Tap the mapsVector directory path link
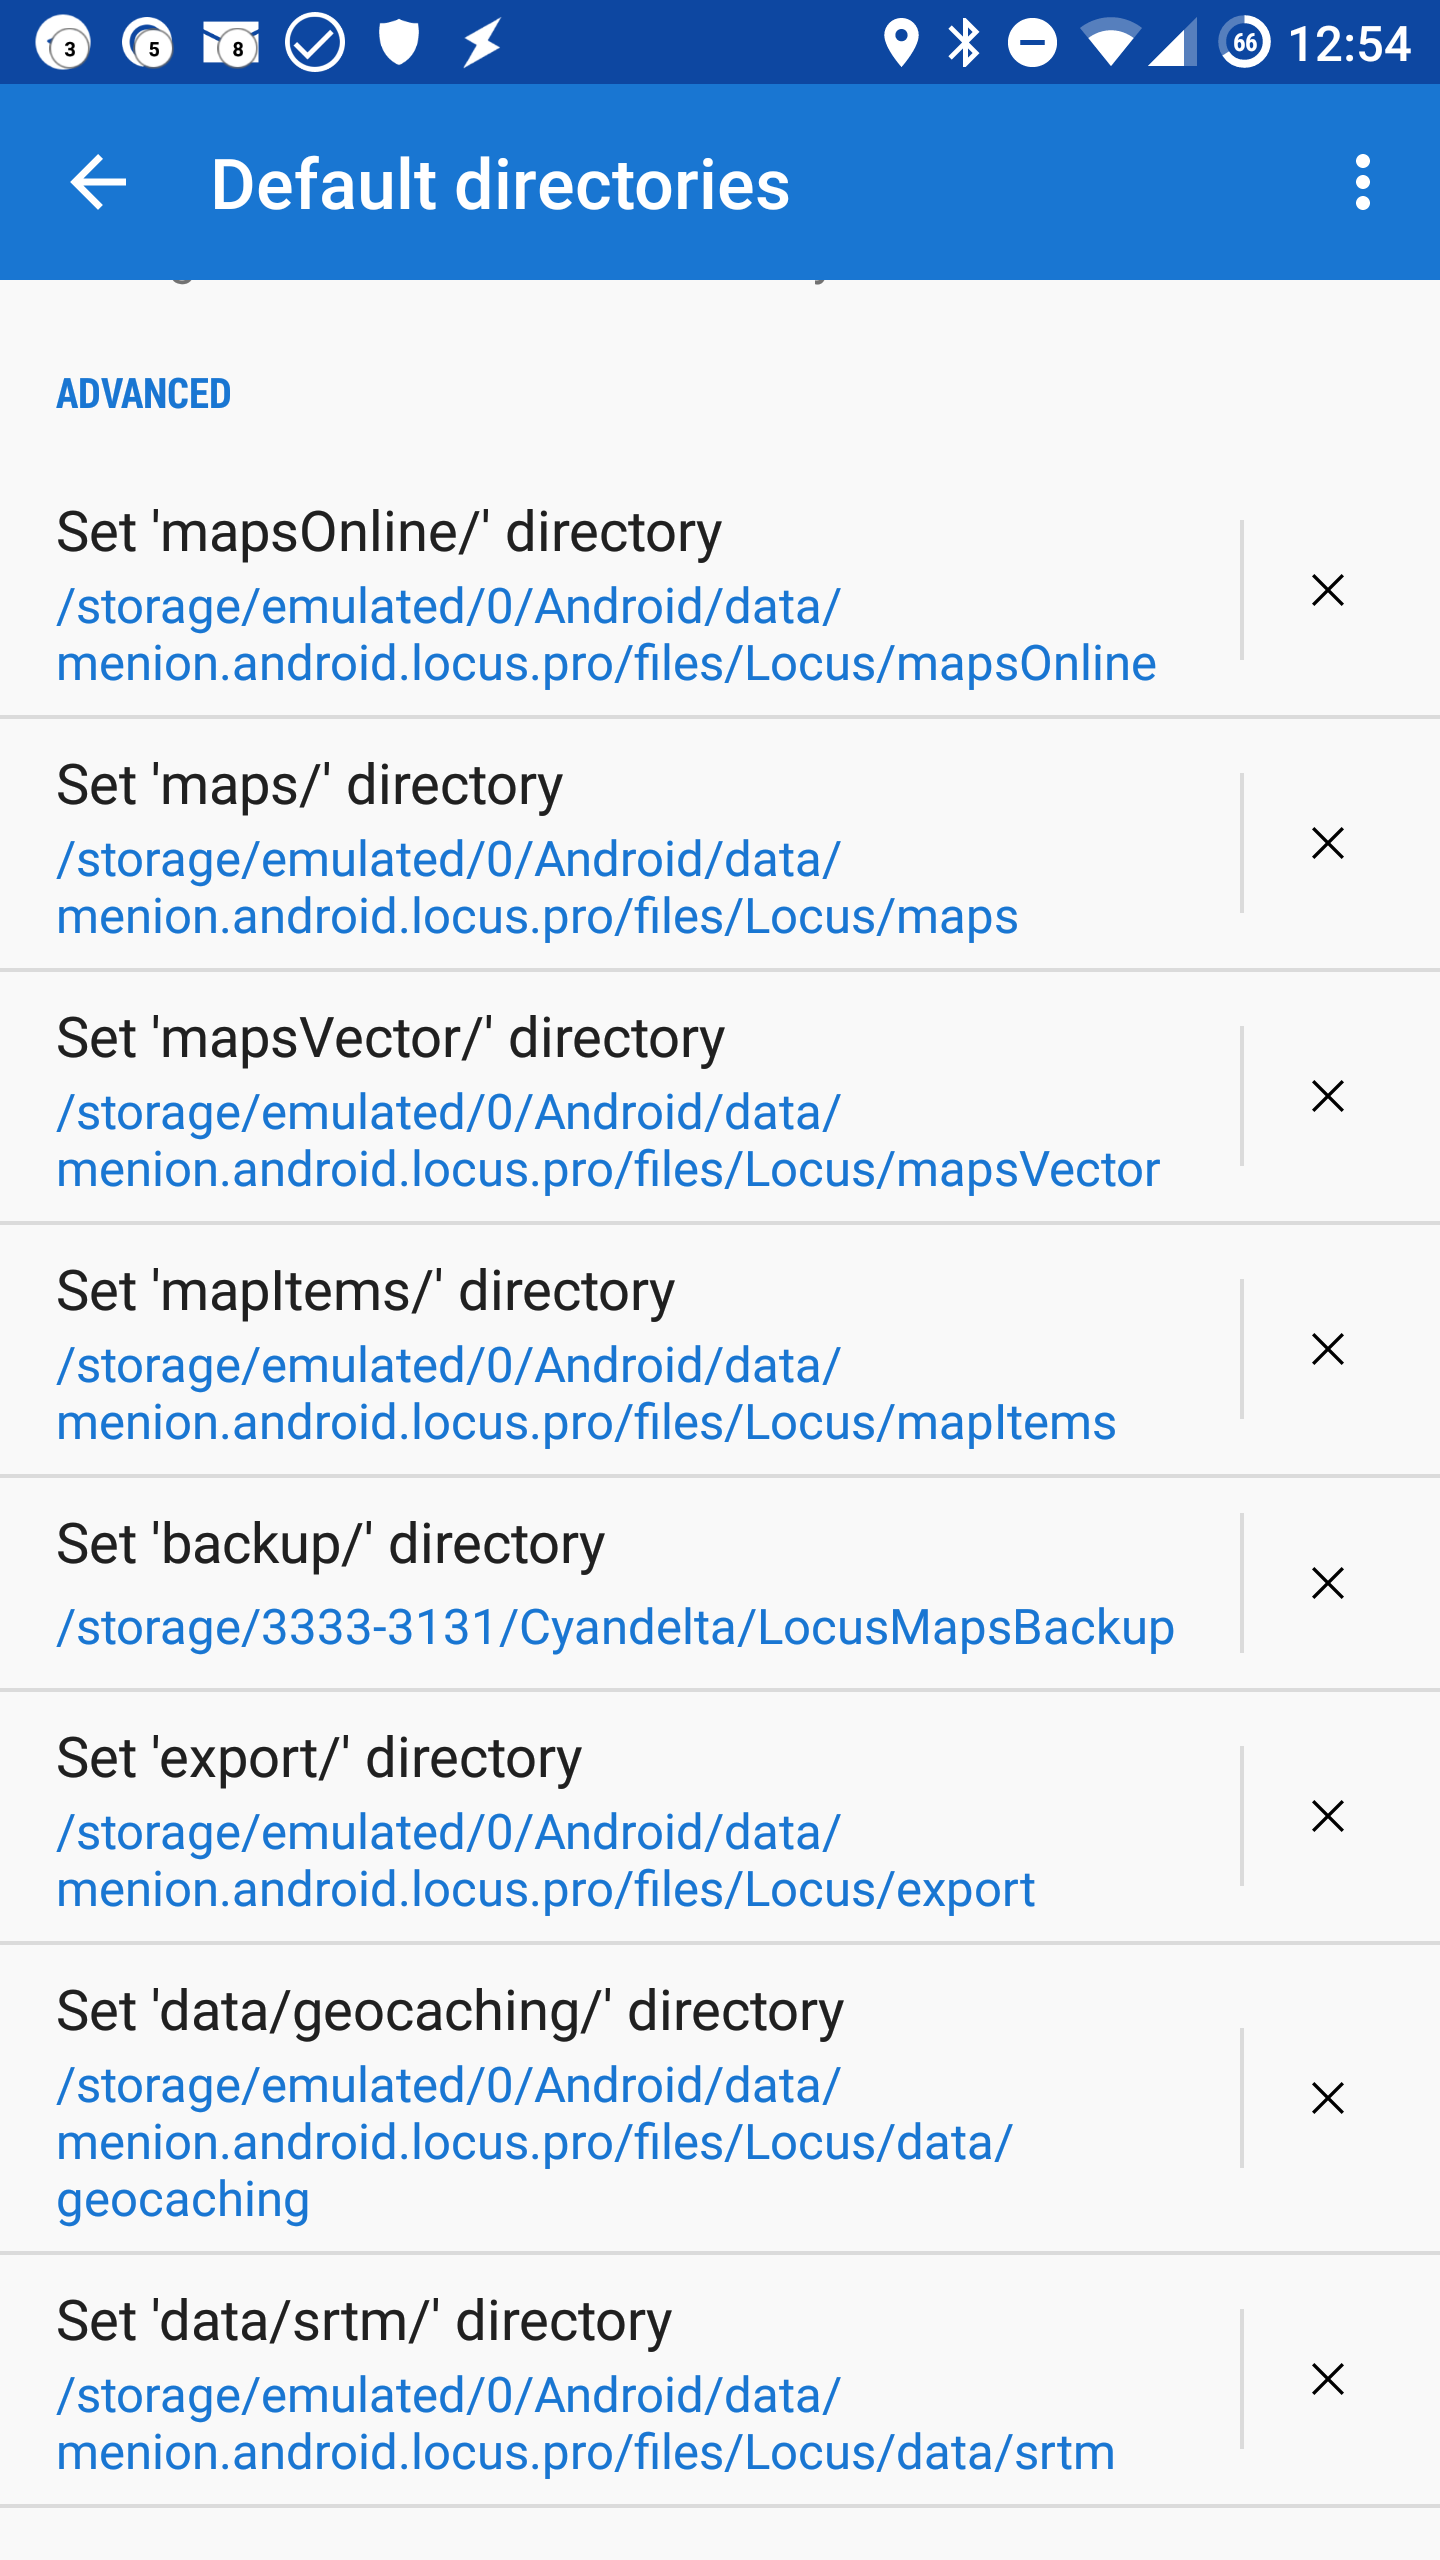The image size is (1440, 2560). click(x=606, y=1141)
